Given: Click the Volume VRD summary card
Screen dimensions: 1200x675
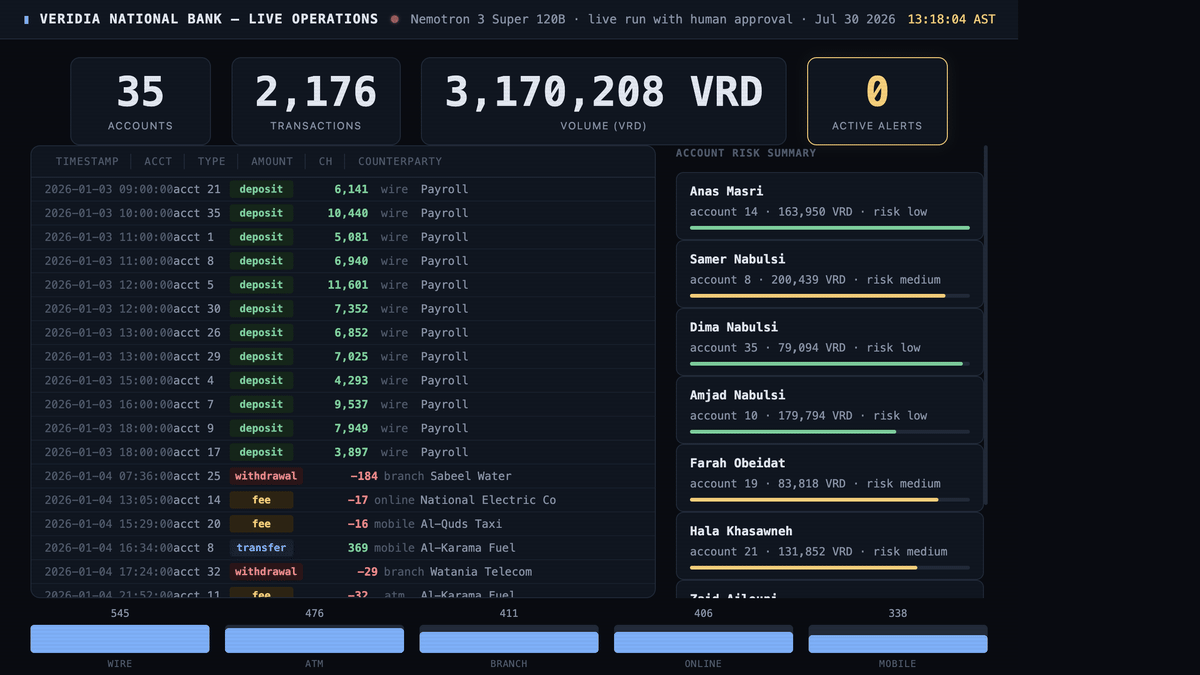Looking at the screenshot, I should (x=603, y=101).
